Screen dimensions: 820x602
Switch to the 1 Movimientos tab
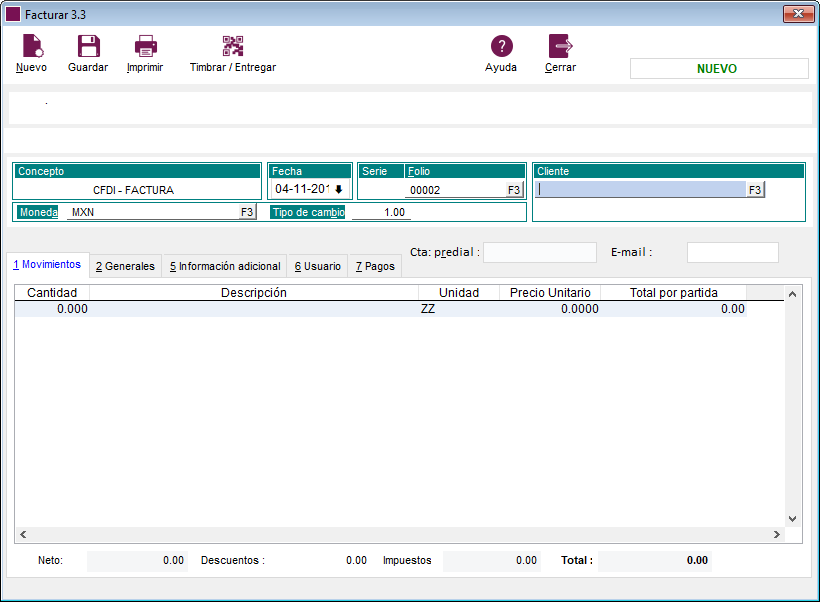point(48,265)
